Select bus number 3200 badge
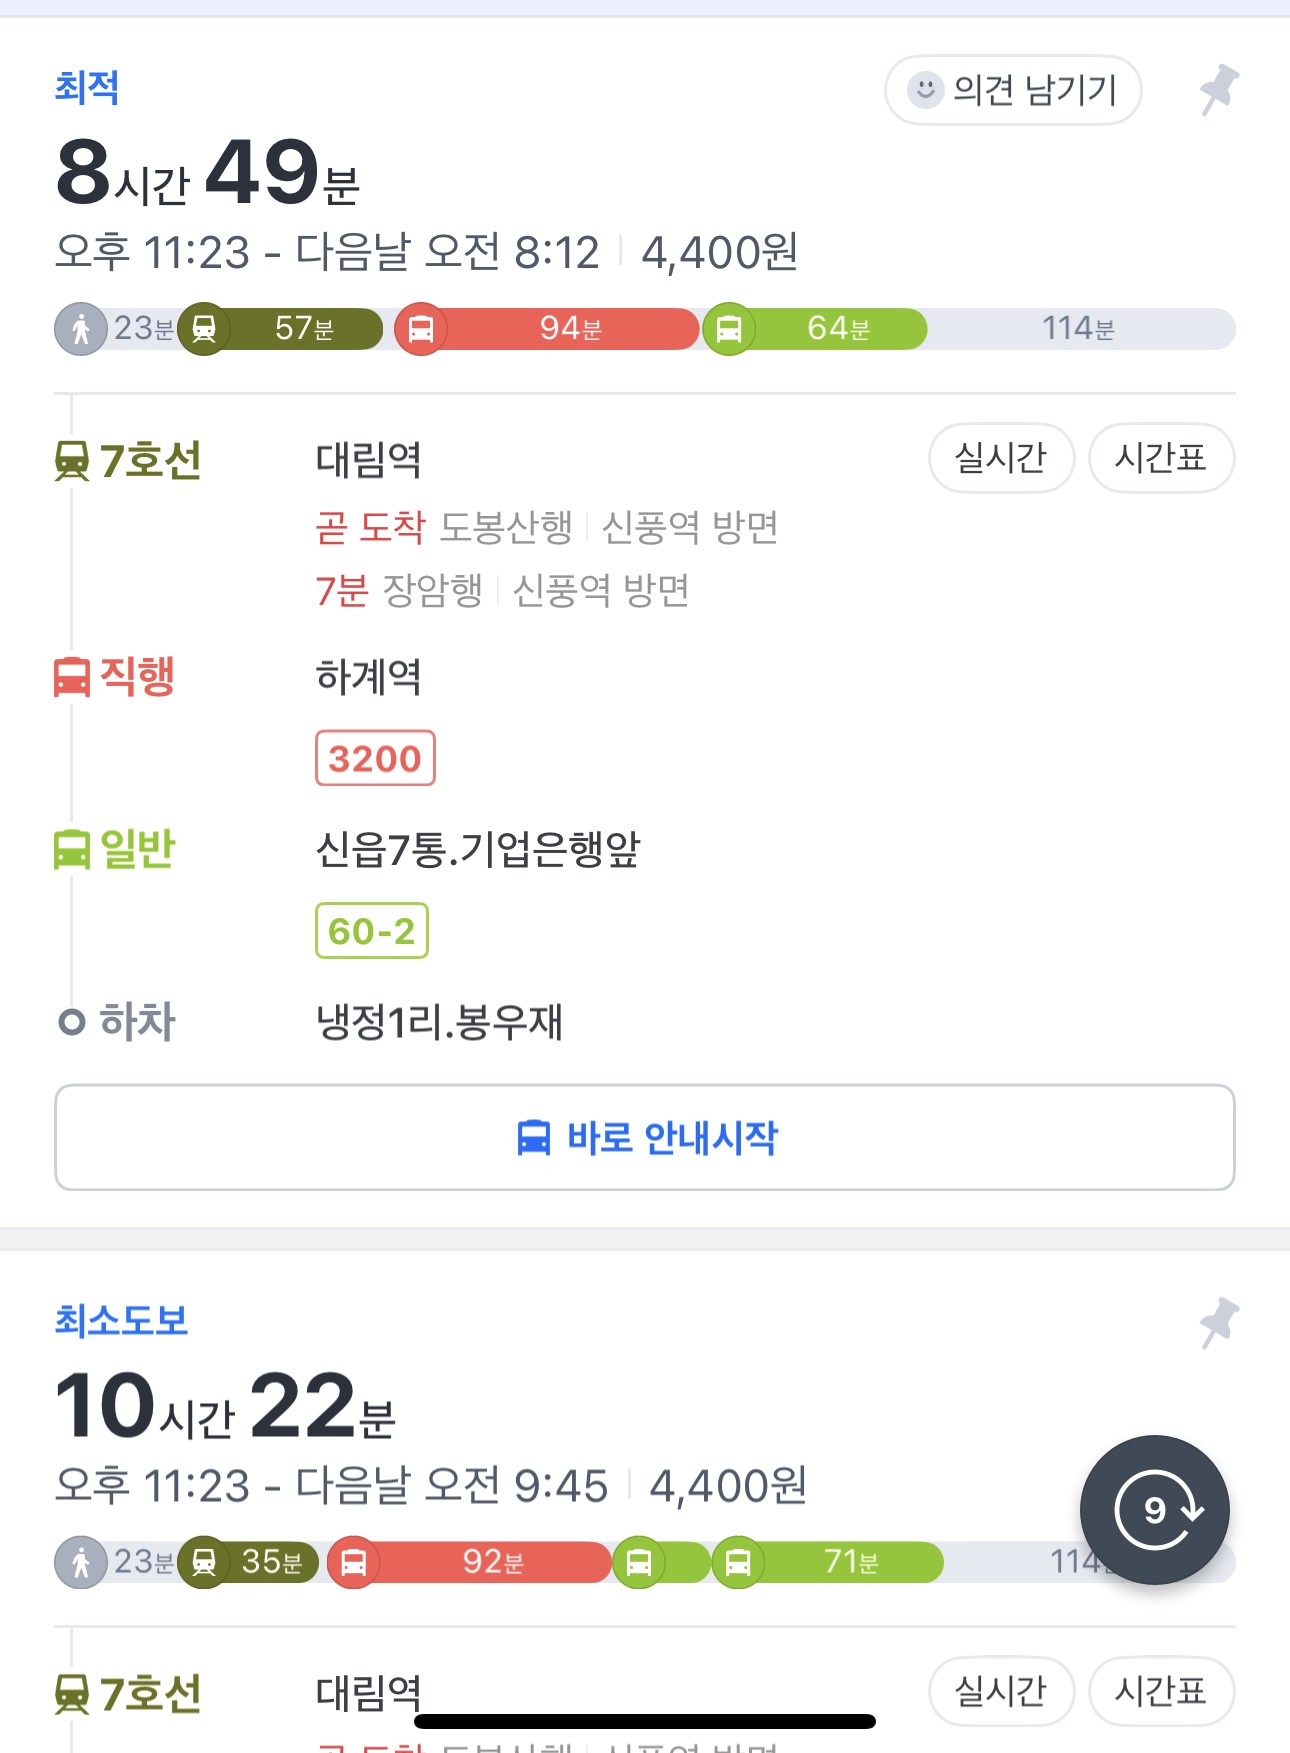Viewport: 1290px width, 1753px height. [375, 758]
